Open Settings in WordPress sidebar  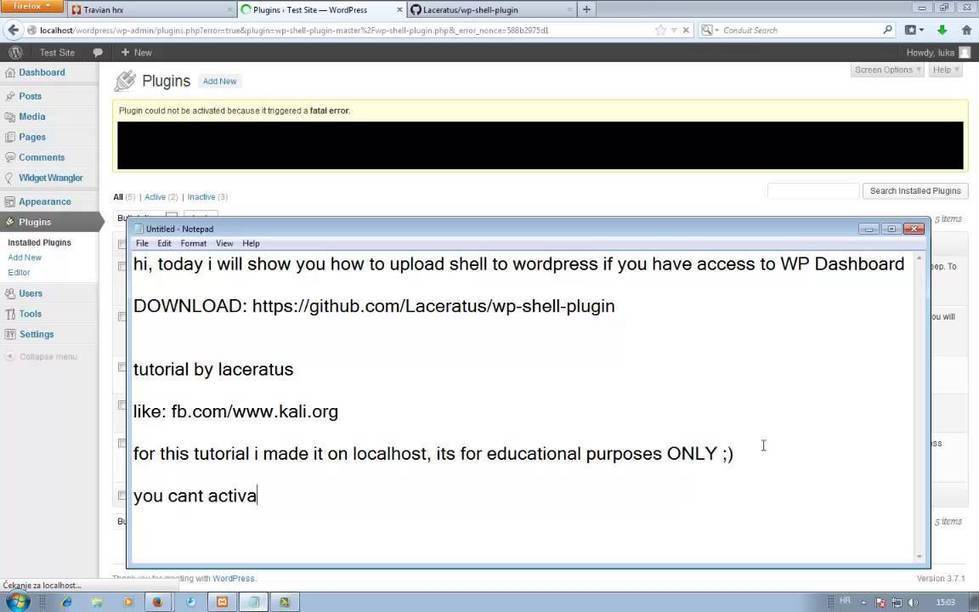36,335
